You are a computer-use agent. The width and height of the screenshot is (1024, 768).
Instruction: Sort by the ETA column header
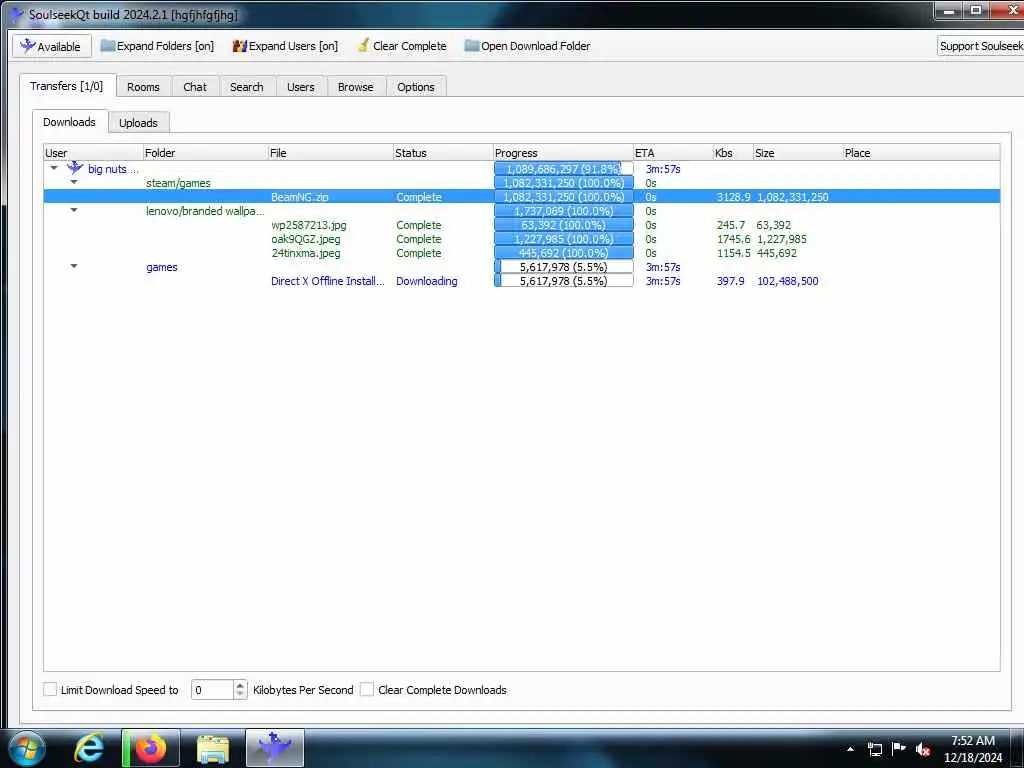673,153
